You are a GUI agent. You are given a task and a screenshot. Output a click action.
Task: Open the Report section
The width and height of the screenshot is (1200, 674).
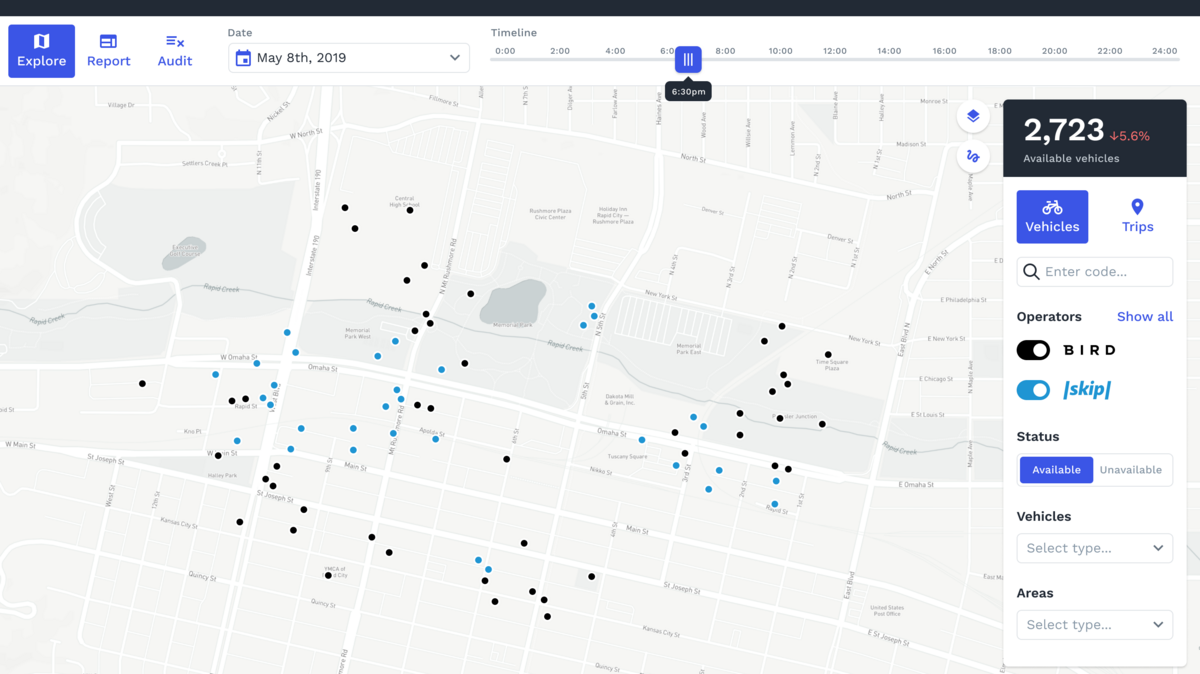pos(108,50)
